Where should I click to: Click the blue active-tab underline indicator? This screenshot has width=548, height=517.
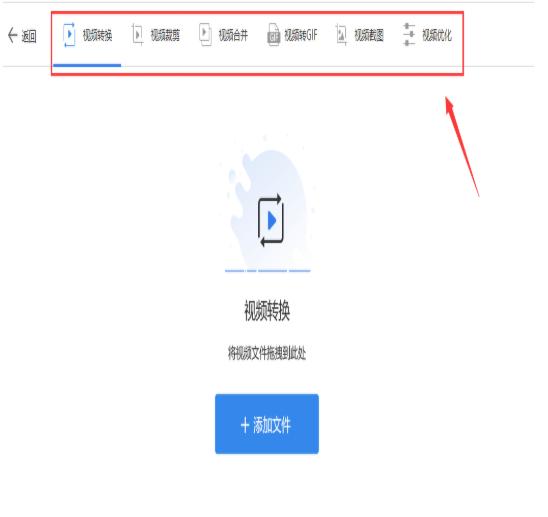[x=87, y=65]
